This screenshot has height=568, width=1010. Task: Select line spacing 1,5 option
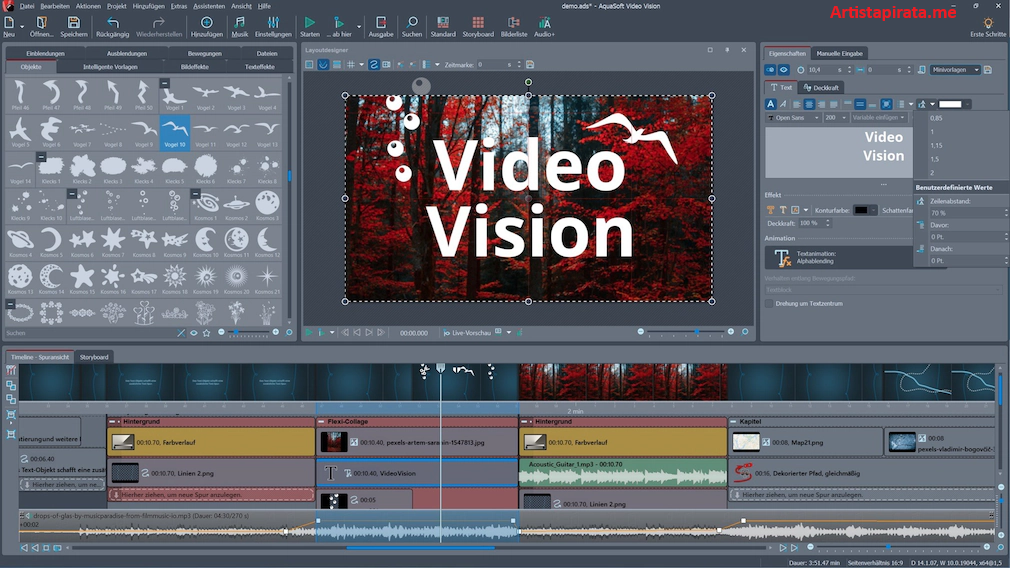935,159
